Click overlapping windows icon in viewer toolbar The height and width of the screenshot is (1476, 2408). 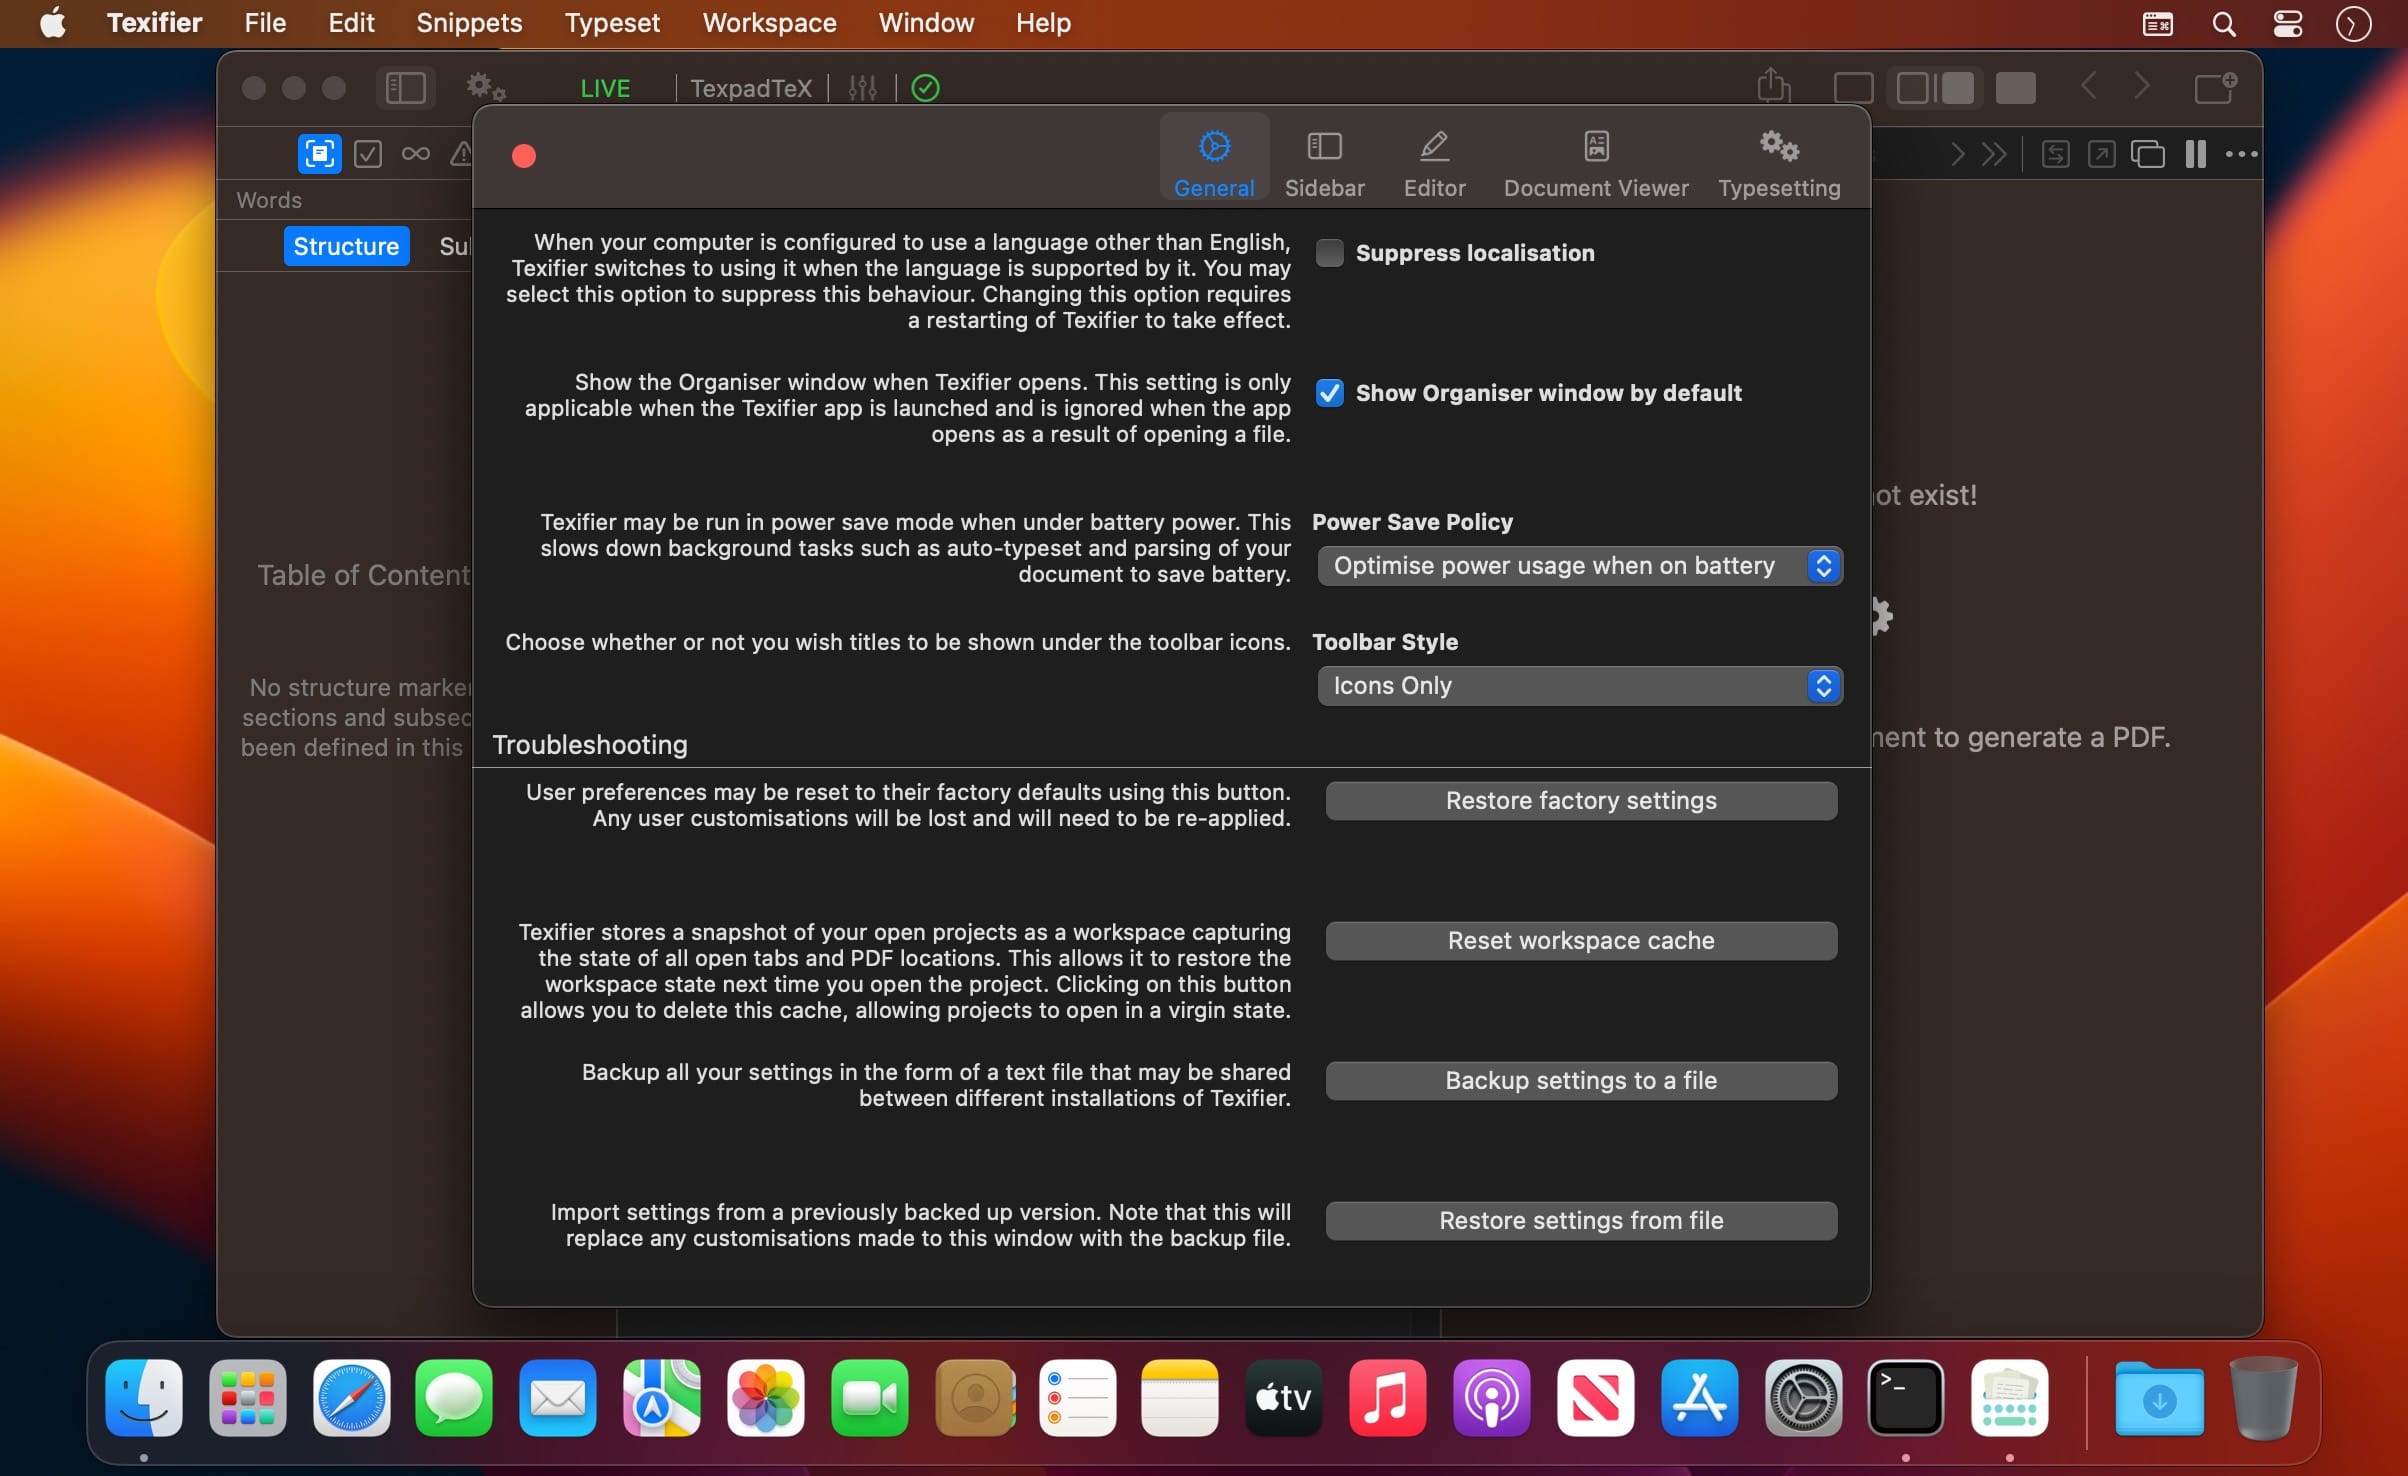point(2148,154)
